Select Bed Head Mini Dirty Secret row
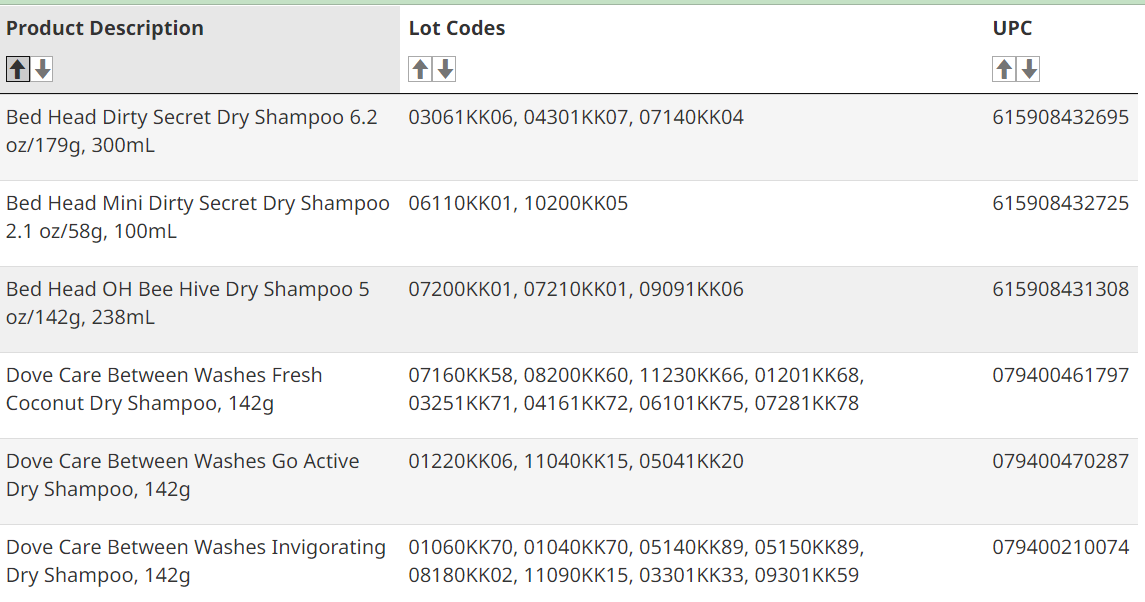The width and height of the screenshot is (1145, 602). 569,224
